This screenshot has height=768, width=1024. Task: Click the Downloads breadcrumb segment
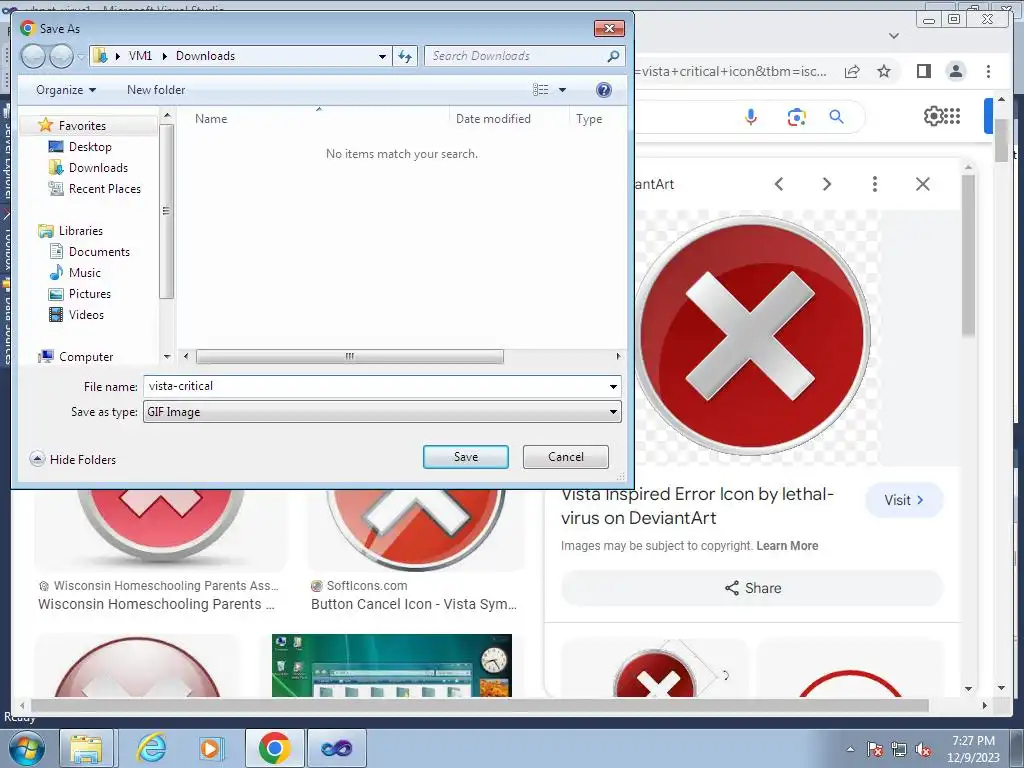pos(205,56)
